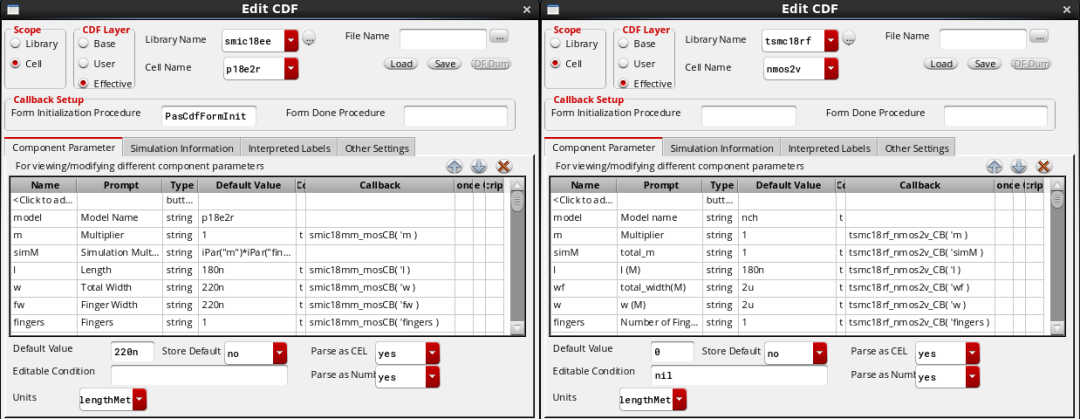Click parameter table vertical scrollbar in smic18ee window
Image resolution: width=1080 pixels, height=419 pixels.
tap(517, 260)
